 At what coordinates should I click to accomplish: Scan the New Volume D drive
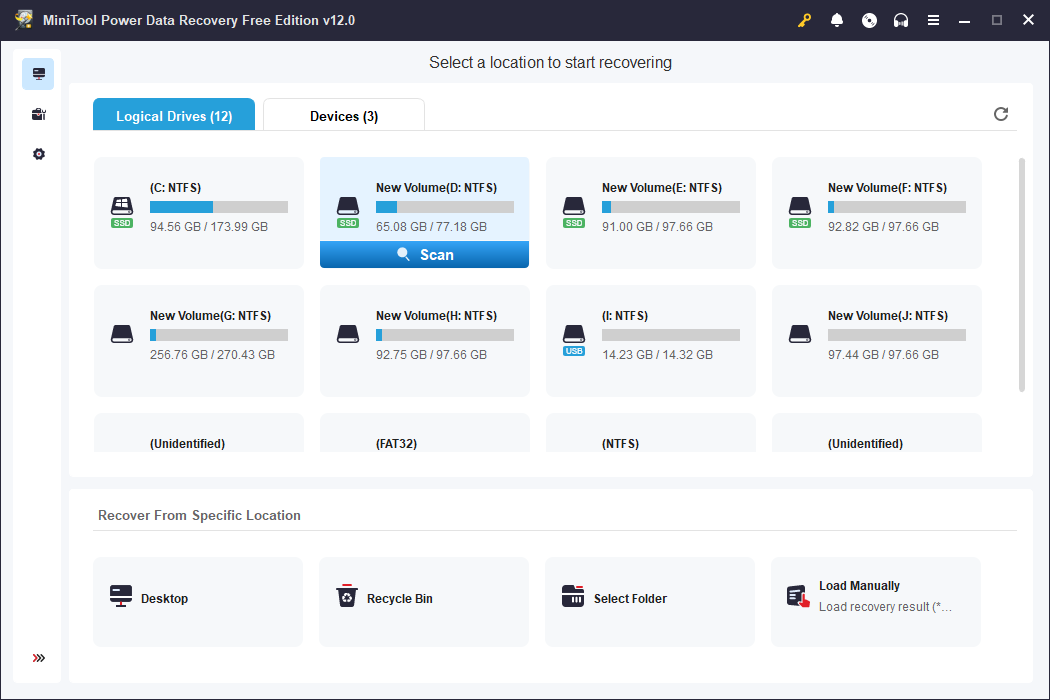[x=424, y=254]
